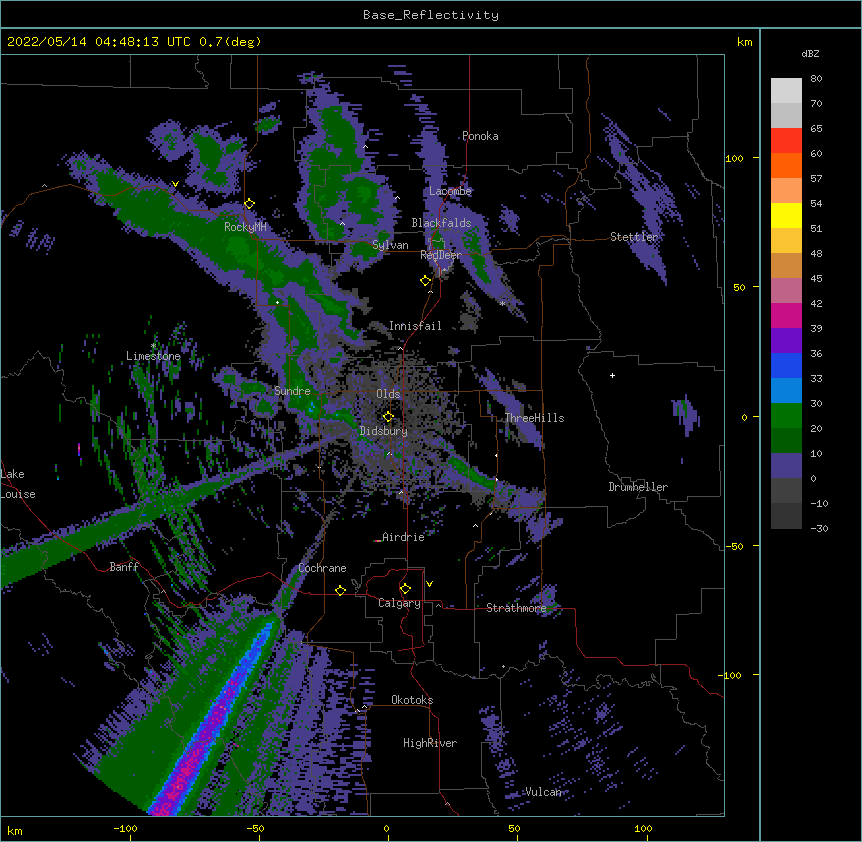The image size is (862, 842).
Task: Select the Blackfalds label
Action: point(441,223)
